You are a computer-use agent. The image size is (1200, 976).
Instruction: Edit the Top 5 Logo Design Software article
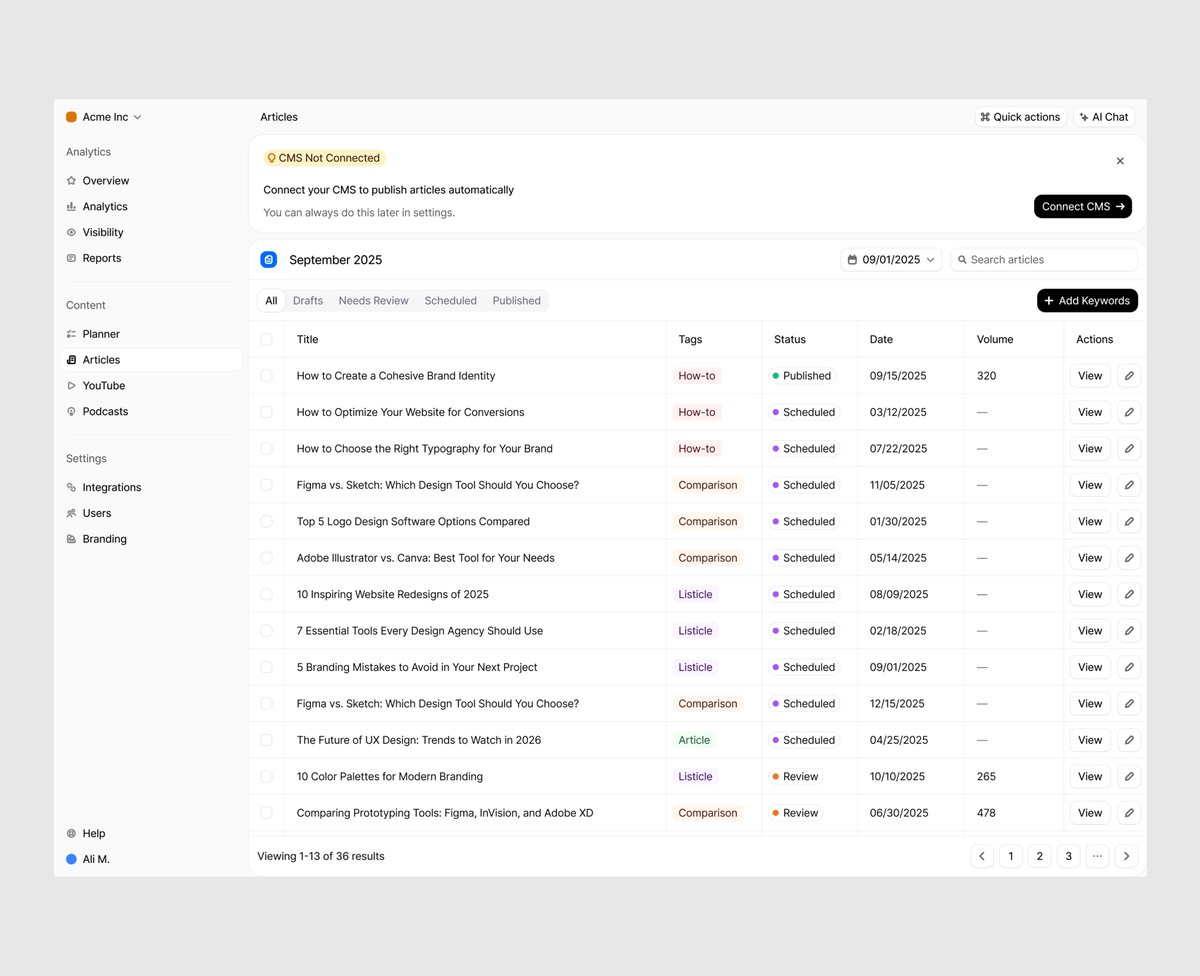click(x=1129, y=521)
